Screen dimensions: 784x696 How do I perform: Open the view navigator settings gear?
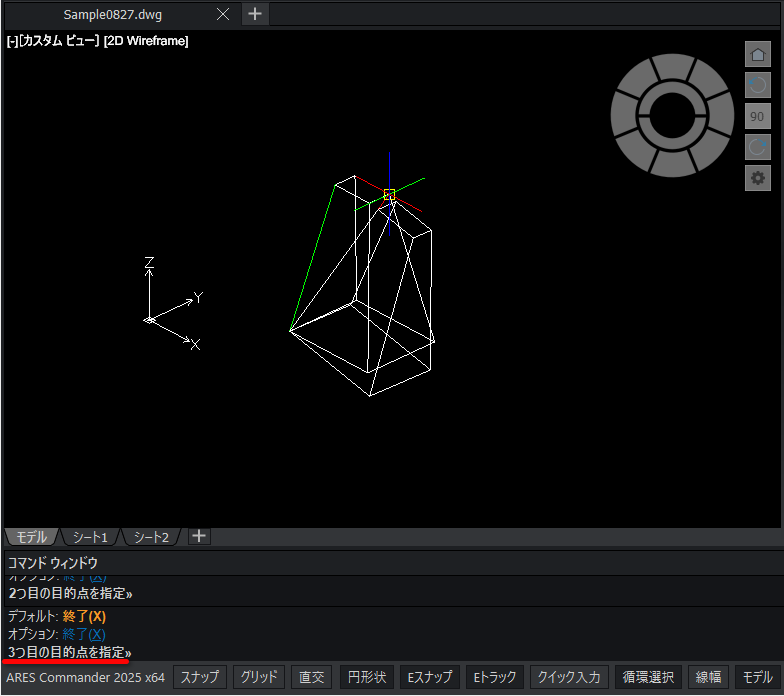pos(758,178)
